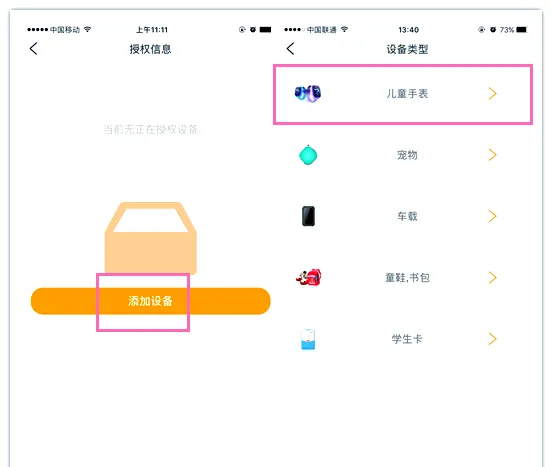The image size is (552, 467).
Task: Tap the back arrow on 授权信息 screen
Action: pyautogui.click(x=33, y=49)
